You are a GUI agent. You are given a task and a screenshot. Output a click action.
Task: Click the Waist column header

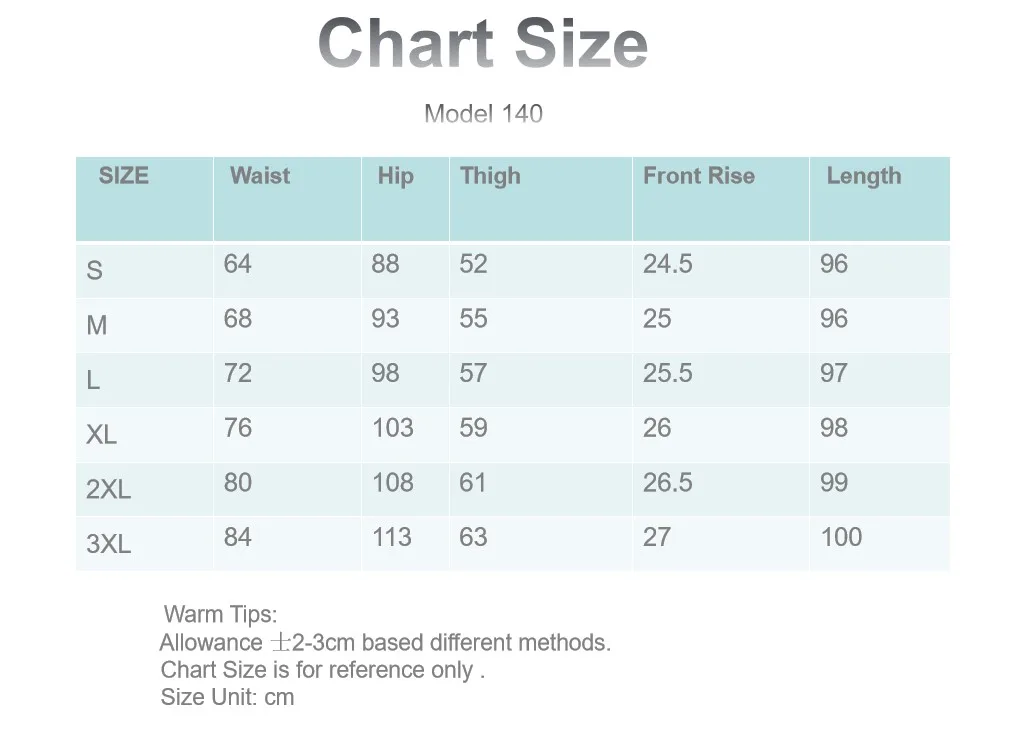(x=260, y=175)
